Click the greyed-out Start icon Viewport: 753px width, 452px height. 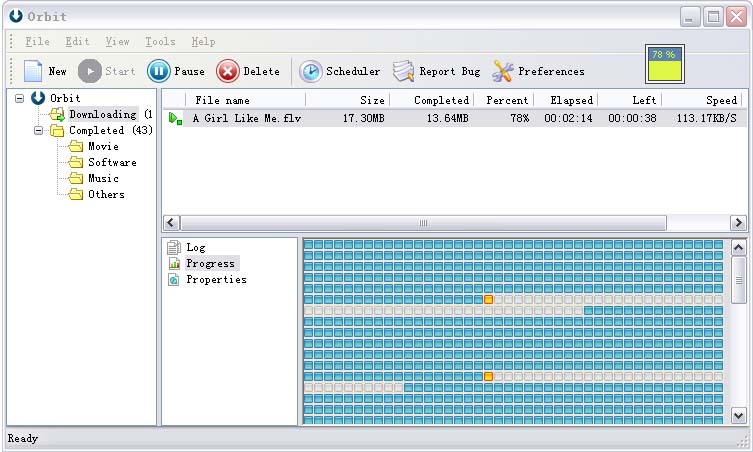click(x=90, y=71)
